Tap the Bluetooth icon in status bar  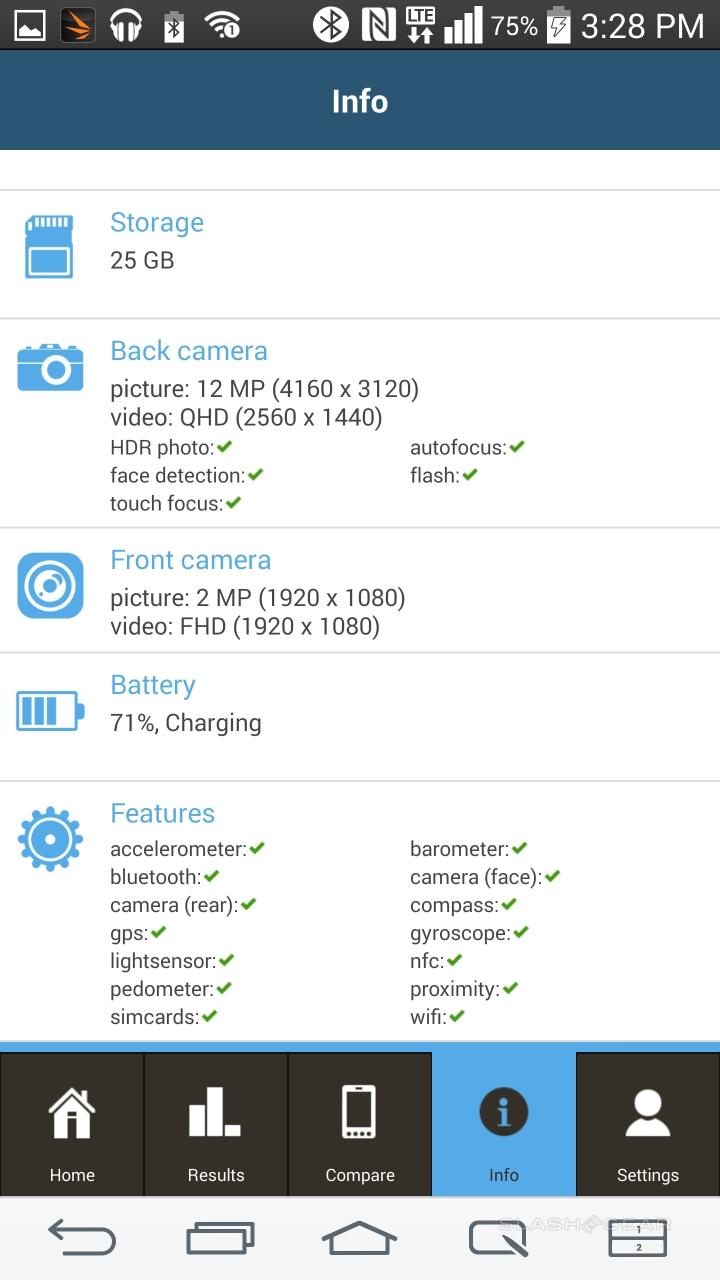[x=330, y=25]
